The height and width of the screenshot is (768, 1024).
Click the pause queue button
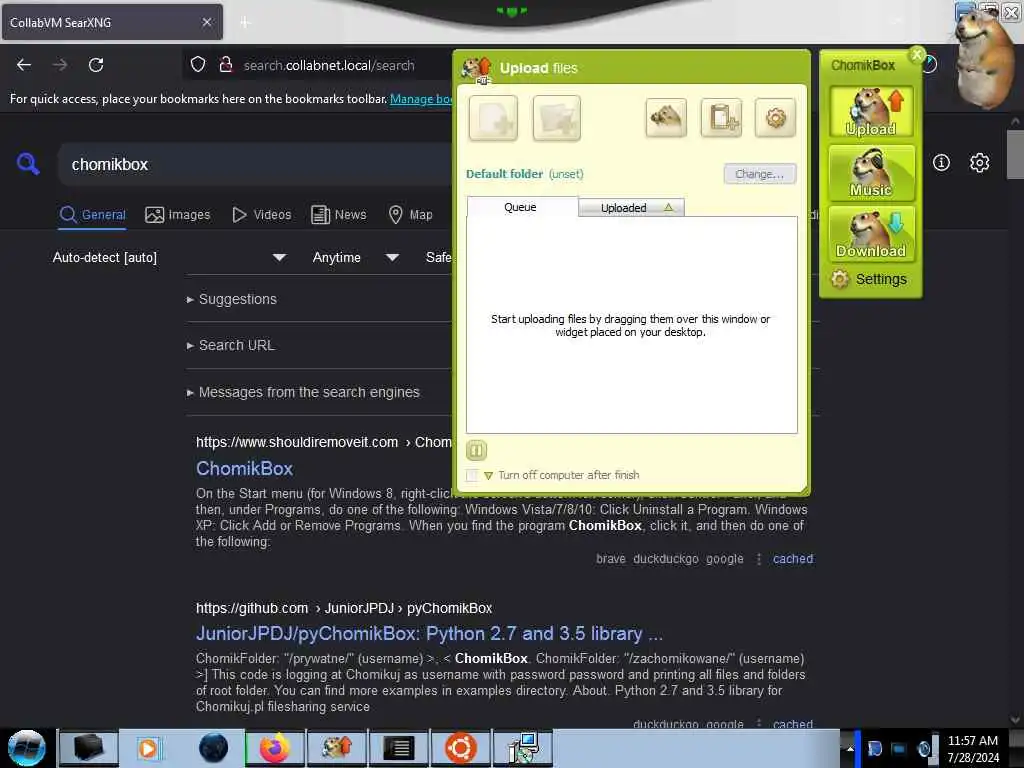tap(476, 450)
